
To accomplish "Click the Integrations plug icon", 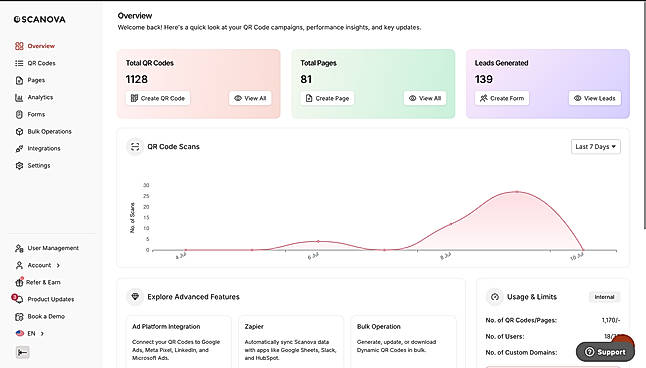I will click(19, 148).
